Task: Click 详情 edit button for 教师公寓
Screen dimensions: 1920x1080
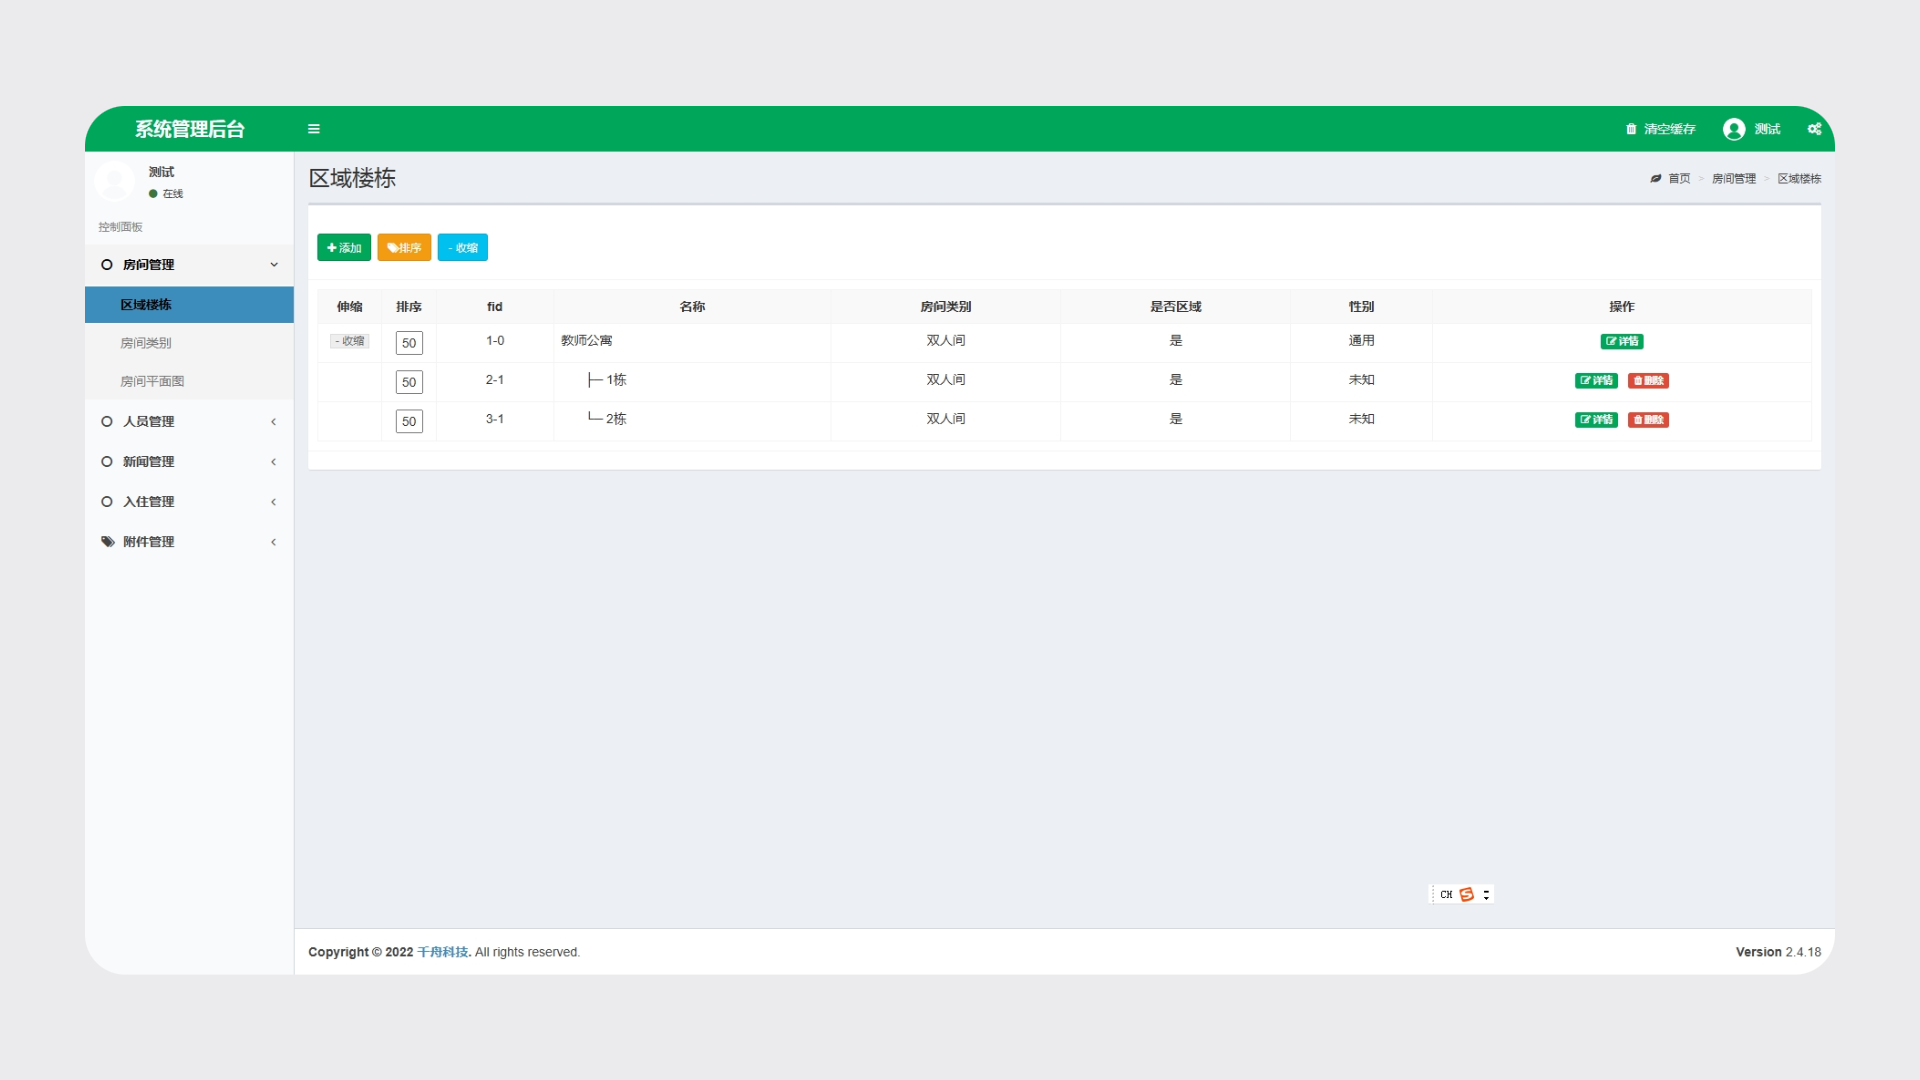Action: point(1621,341)
